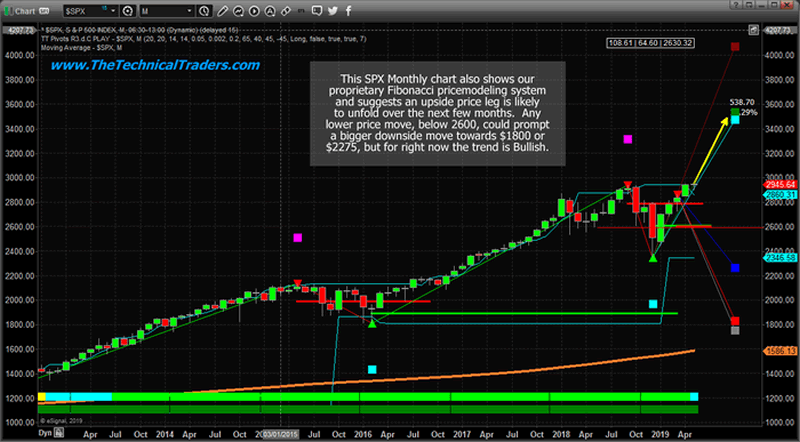Click the cyan square near 1950
800x442 pixels.
[653, 304]
